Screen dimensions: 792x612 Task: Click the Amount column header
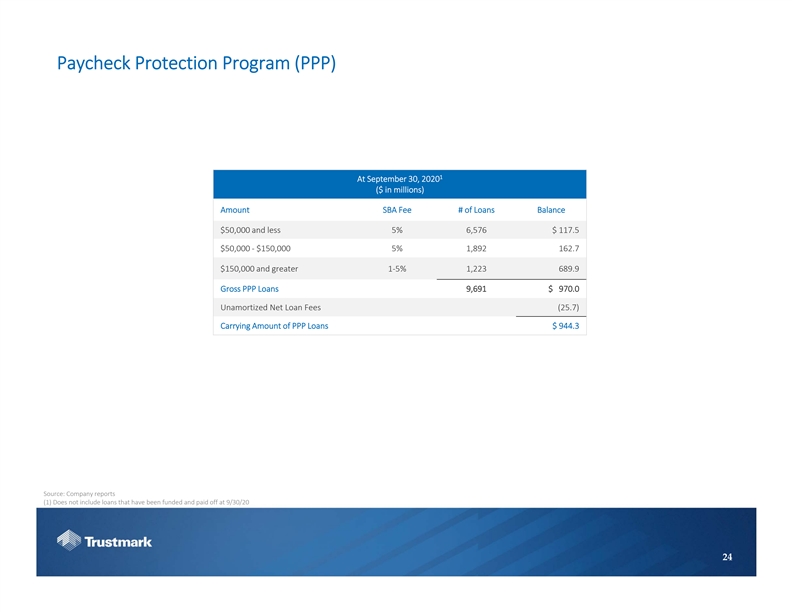point(234,210)
